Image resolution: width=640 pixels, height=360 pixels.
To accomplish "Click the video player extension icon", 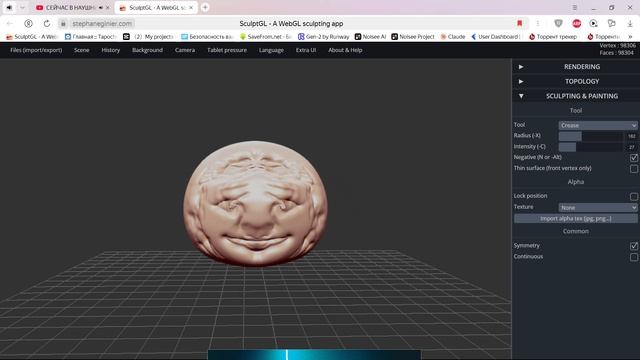I will 594,24.
